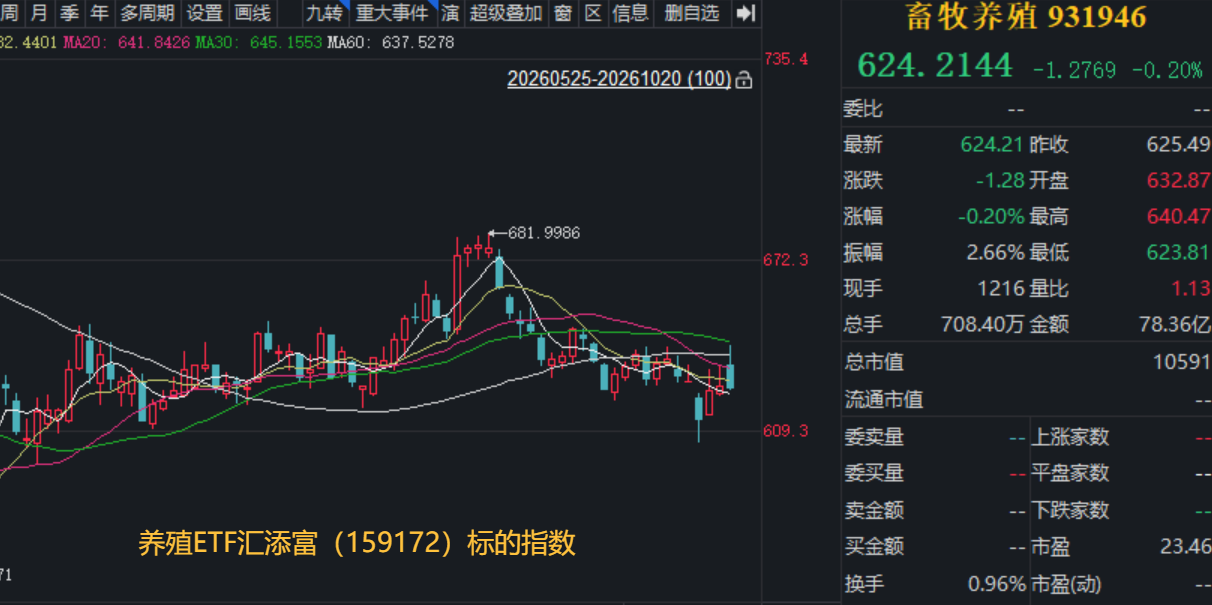Click the 最高 high value 640.47
Image resolution: width=1212 pixels, height=605 pixels.
point(1178,216)
